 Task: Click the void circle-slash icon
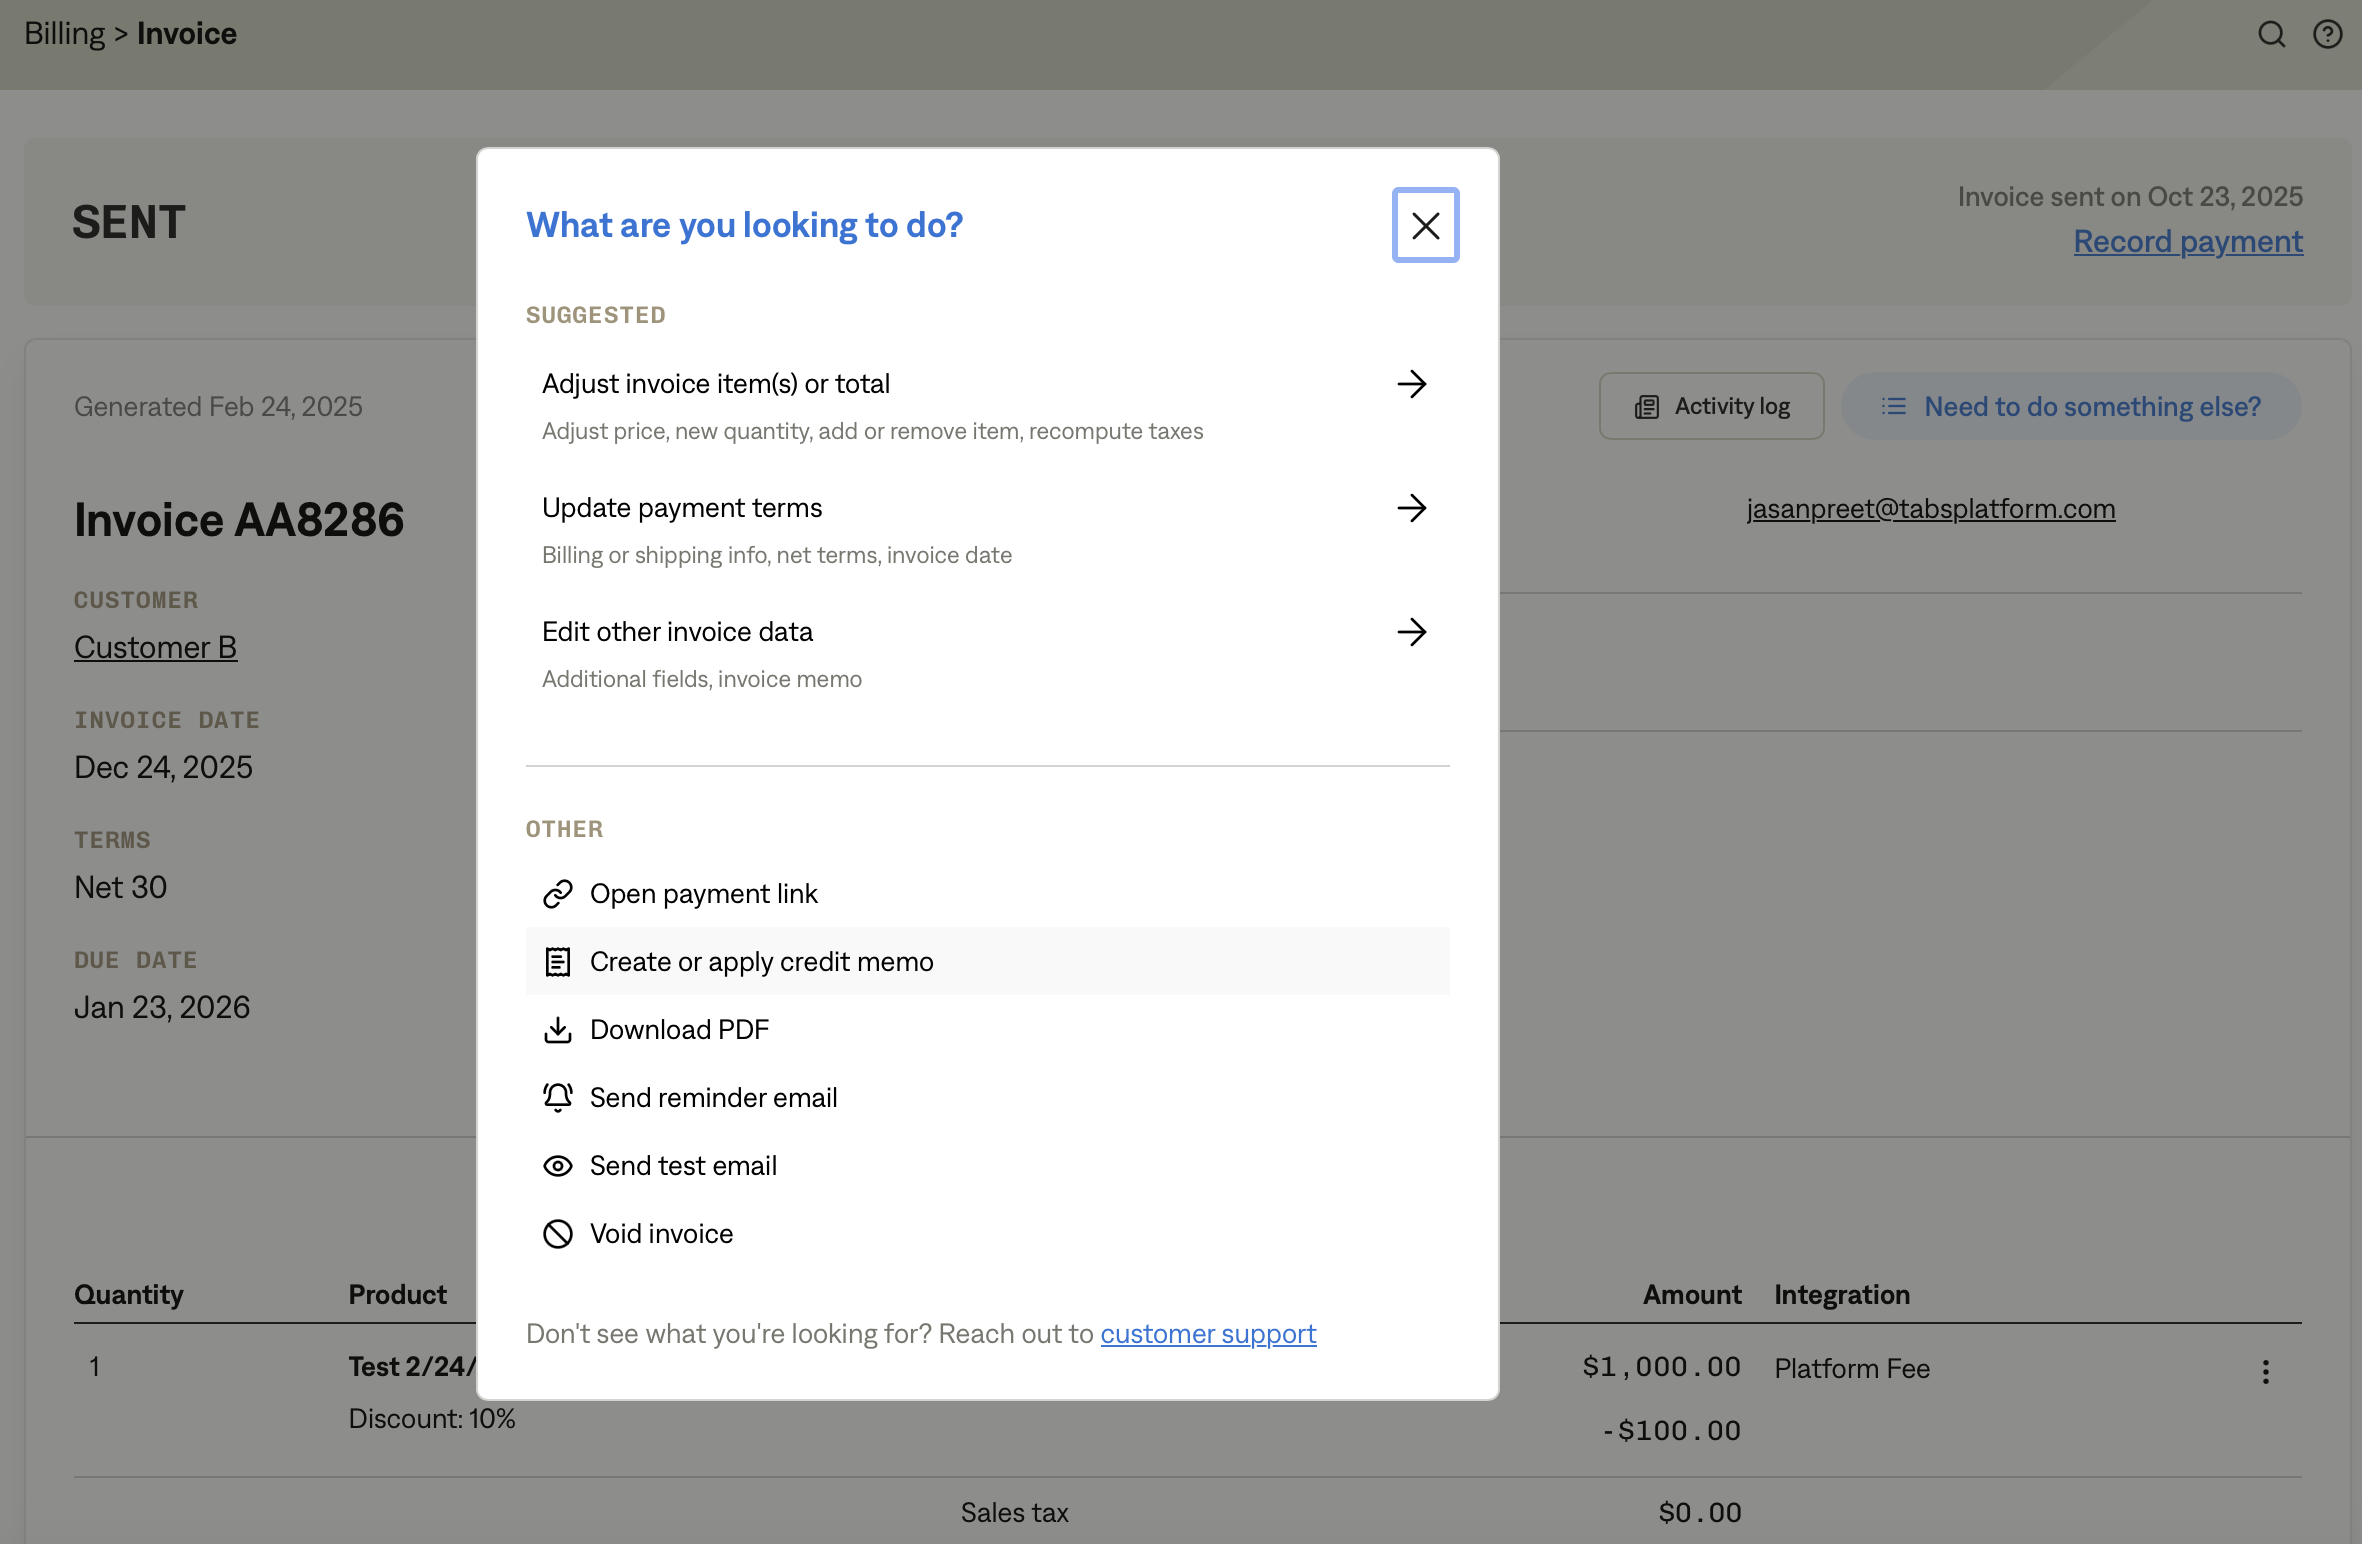(x=557, y=1233)
